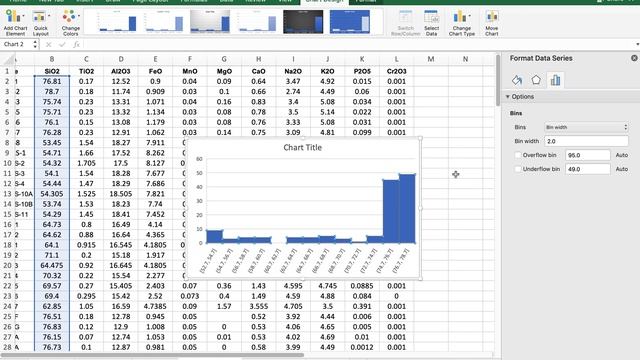The image size is (640, 360).
Task: Click the Underflow bin value field
Action: [588, 169]
